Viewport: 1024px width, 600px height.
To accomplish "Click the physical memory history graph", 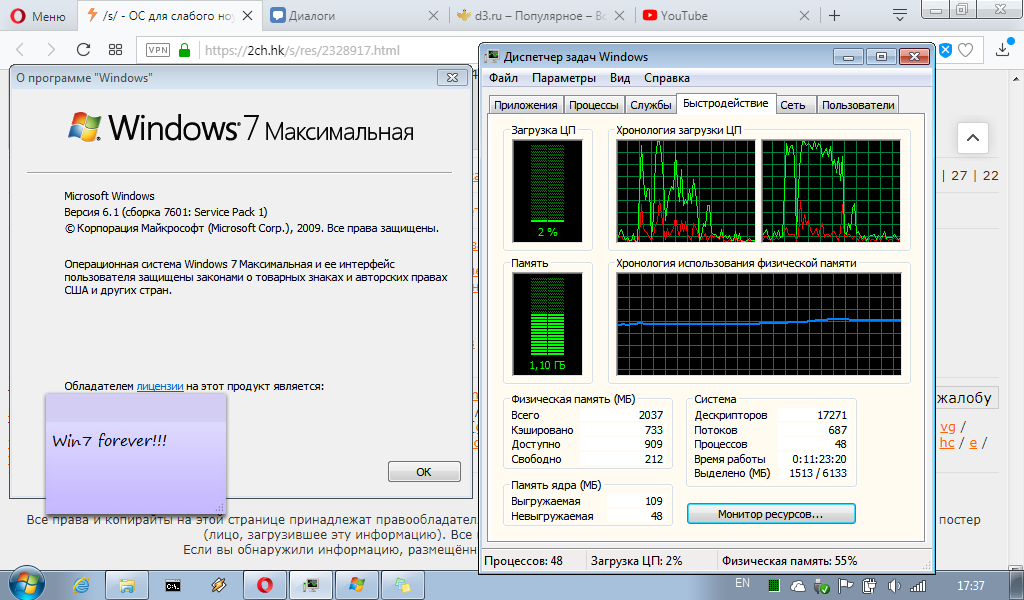I will tap(759, 324).
